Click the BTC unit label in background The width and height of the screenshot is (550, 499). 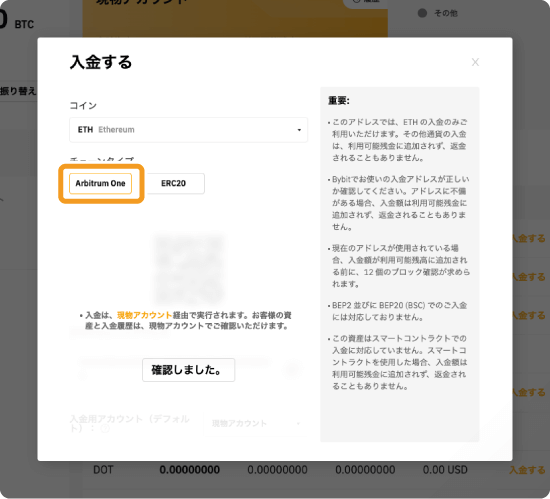pyautogui.click(x=24, y=25)
